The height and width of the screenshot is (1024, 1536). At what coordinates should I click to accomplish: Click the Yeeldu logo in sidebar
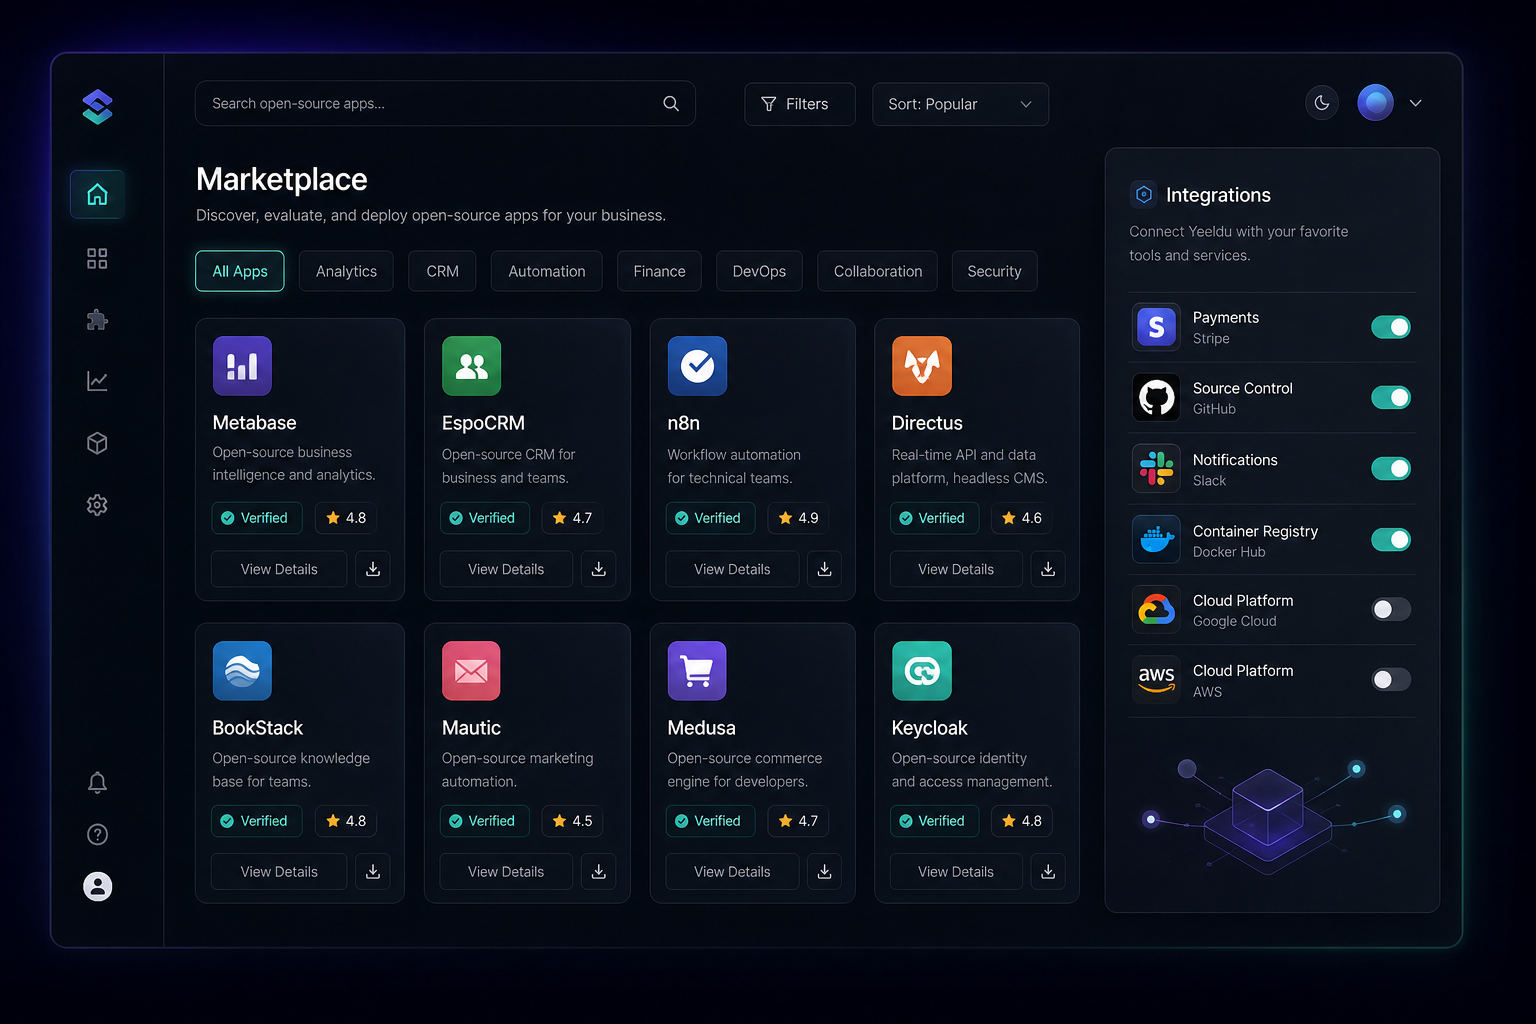click(97, 107)
